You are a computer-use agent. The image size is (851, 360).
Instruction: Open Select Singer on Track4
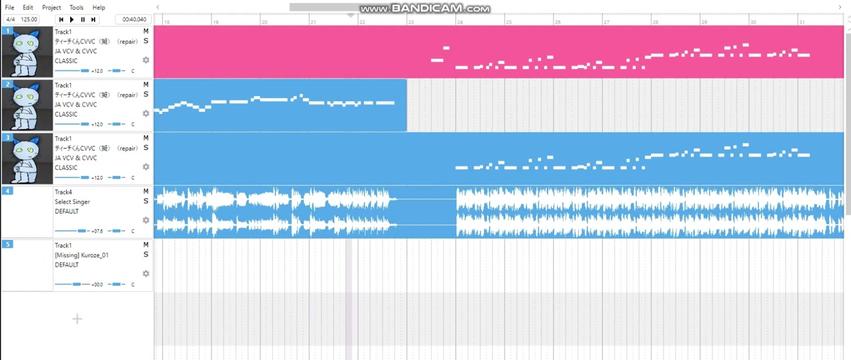pyautogui.click(x=72, y=201)
